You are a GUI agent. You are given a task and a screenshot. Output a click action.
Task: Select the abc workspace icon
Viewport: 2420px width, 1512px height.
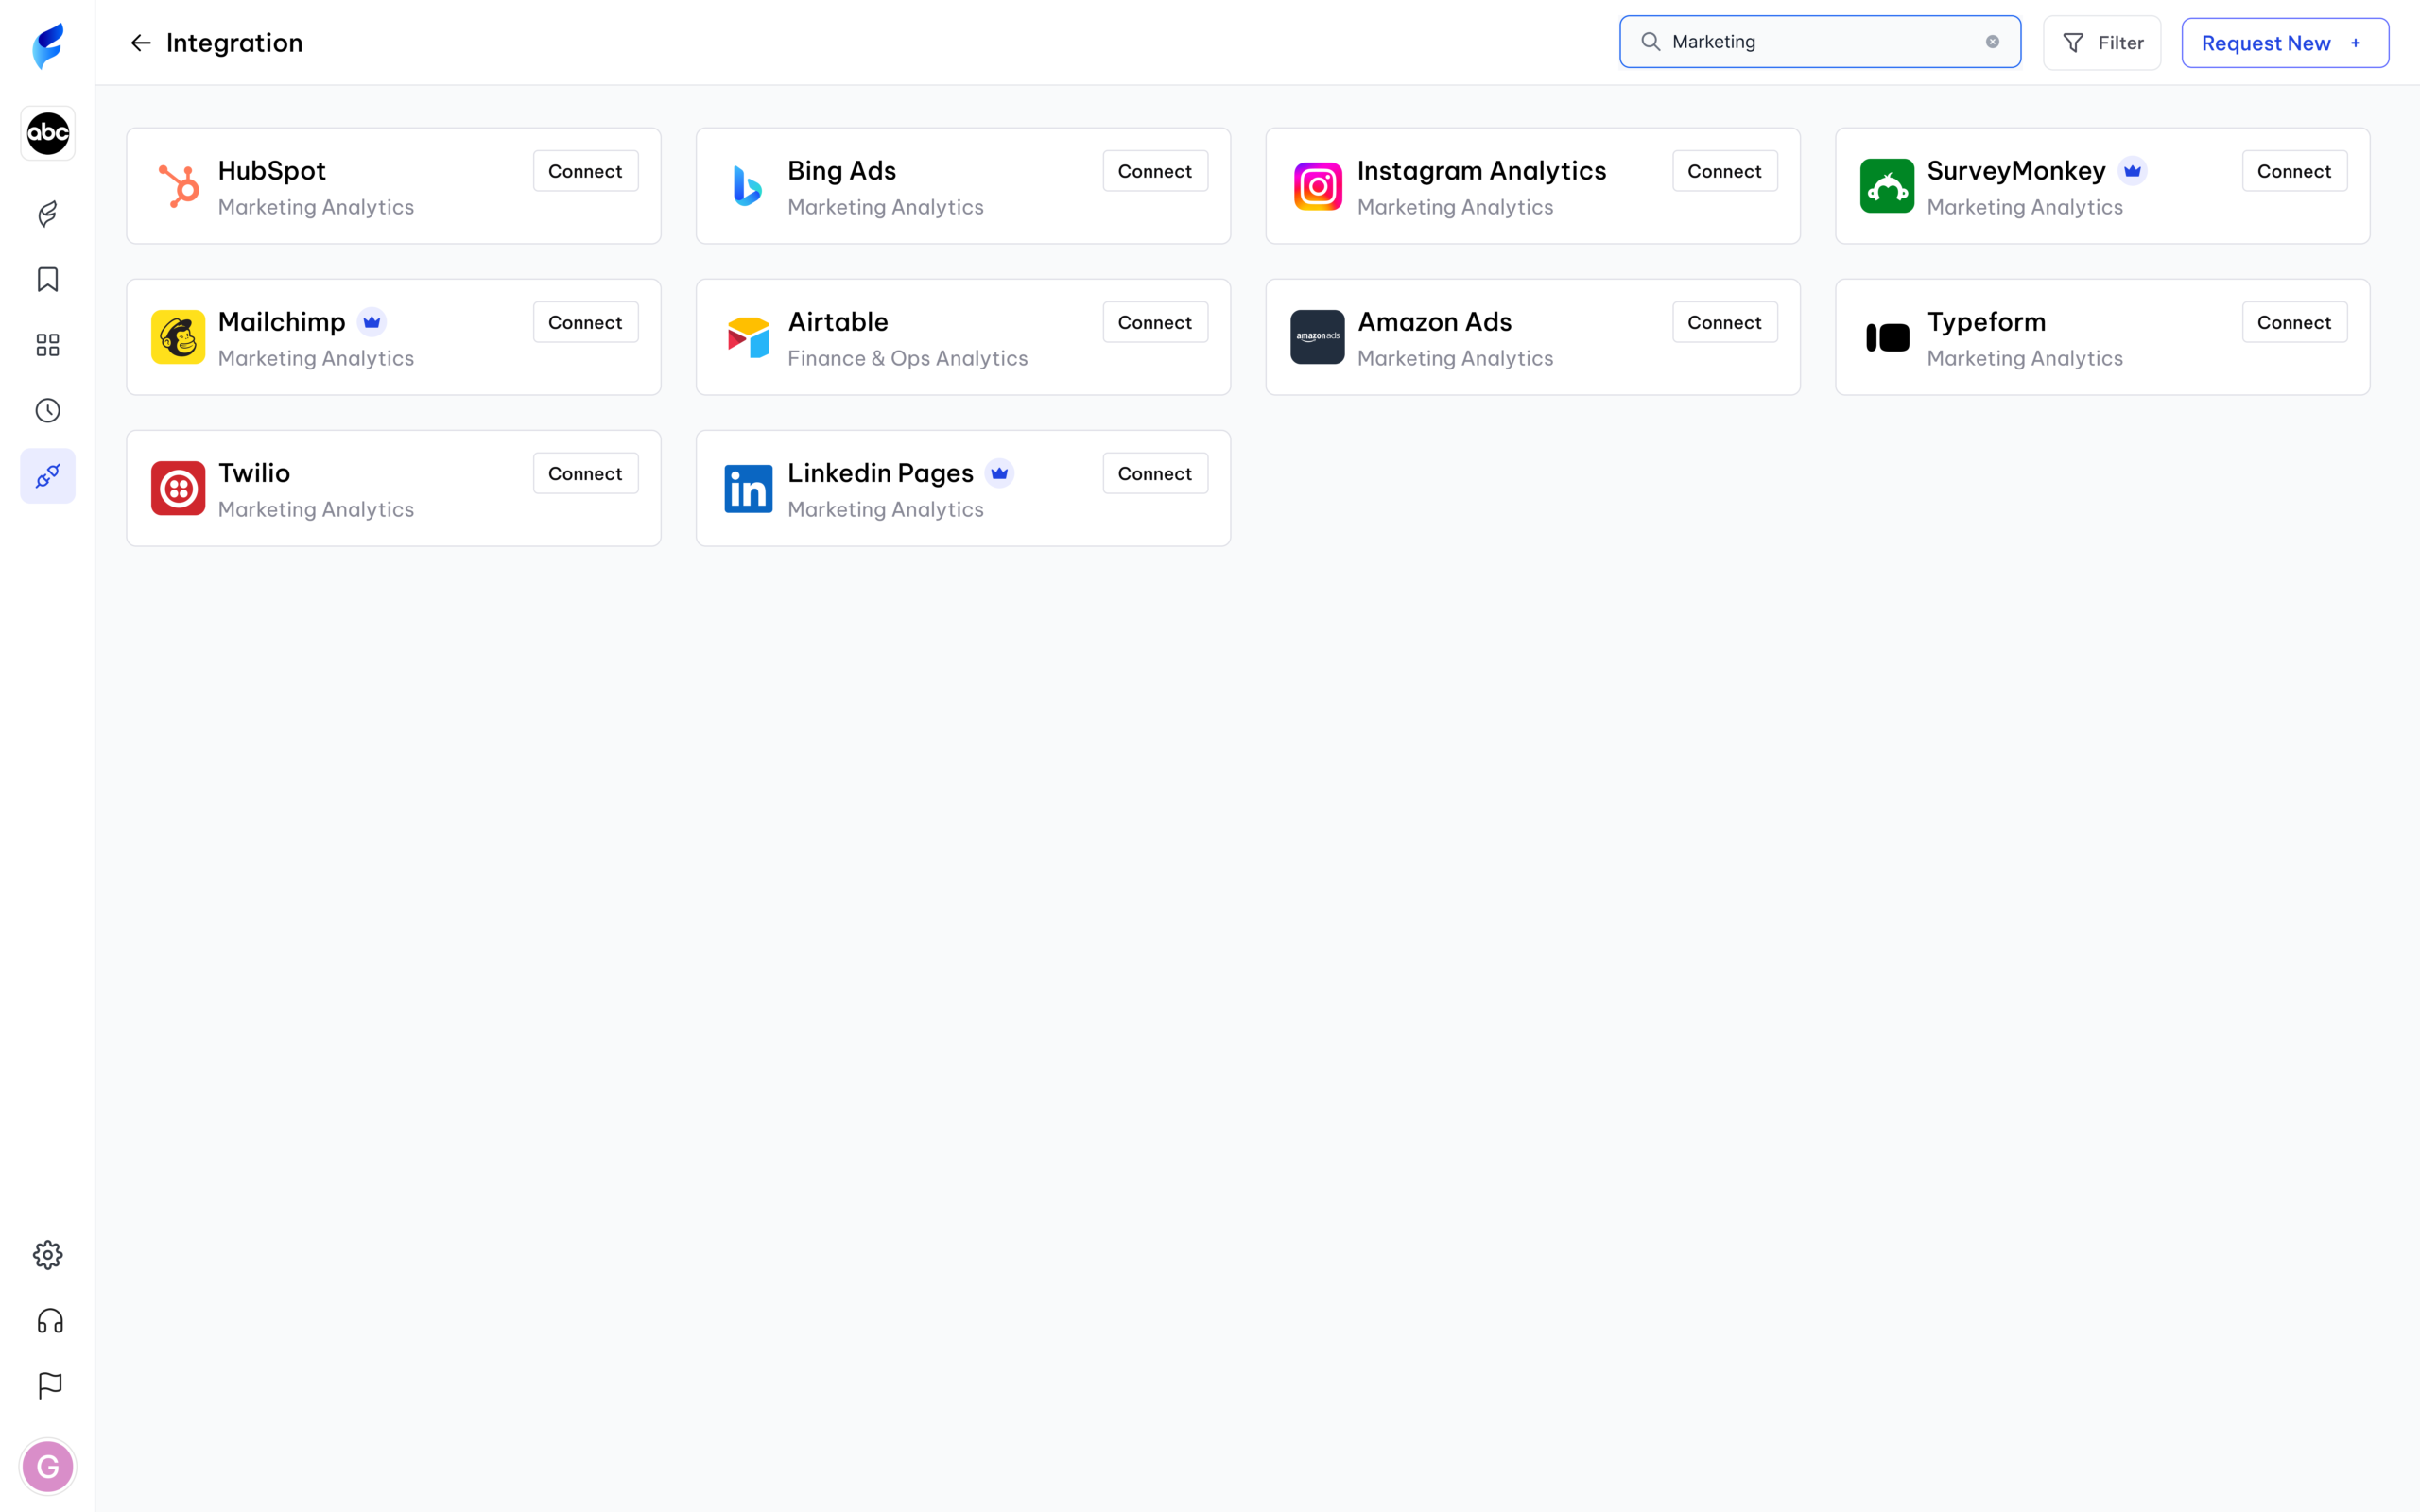47,133
